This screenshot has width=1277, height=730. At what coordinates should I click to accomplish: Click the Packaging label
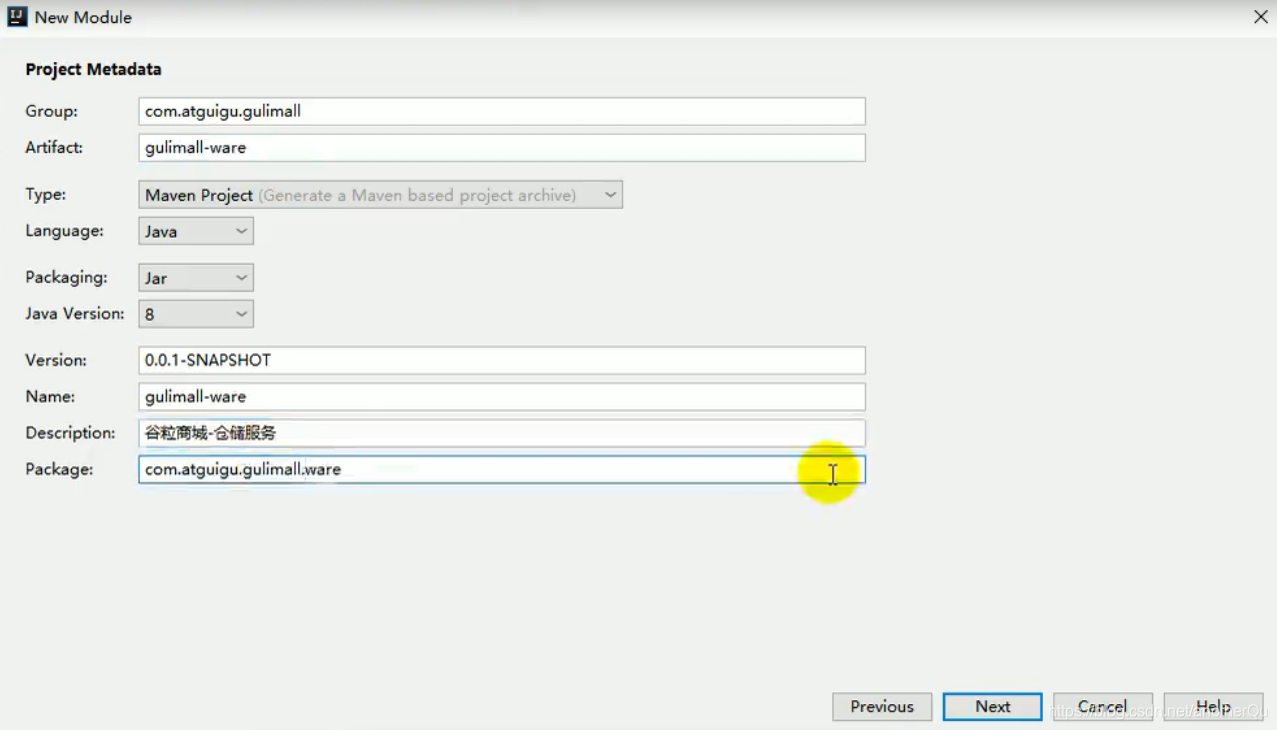coord(66,277)
